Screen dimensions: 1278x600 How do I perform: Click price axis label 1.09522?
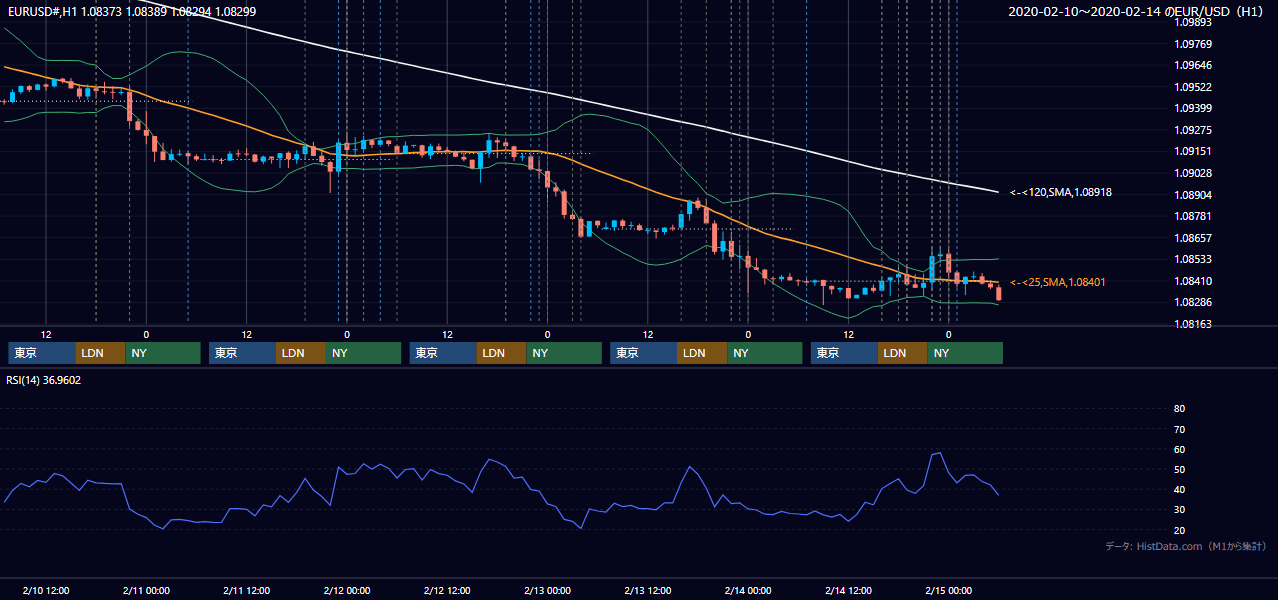click(x=1192, y=87)
